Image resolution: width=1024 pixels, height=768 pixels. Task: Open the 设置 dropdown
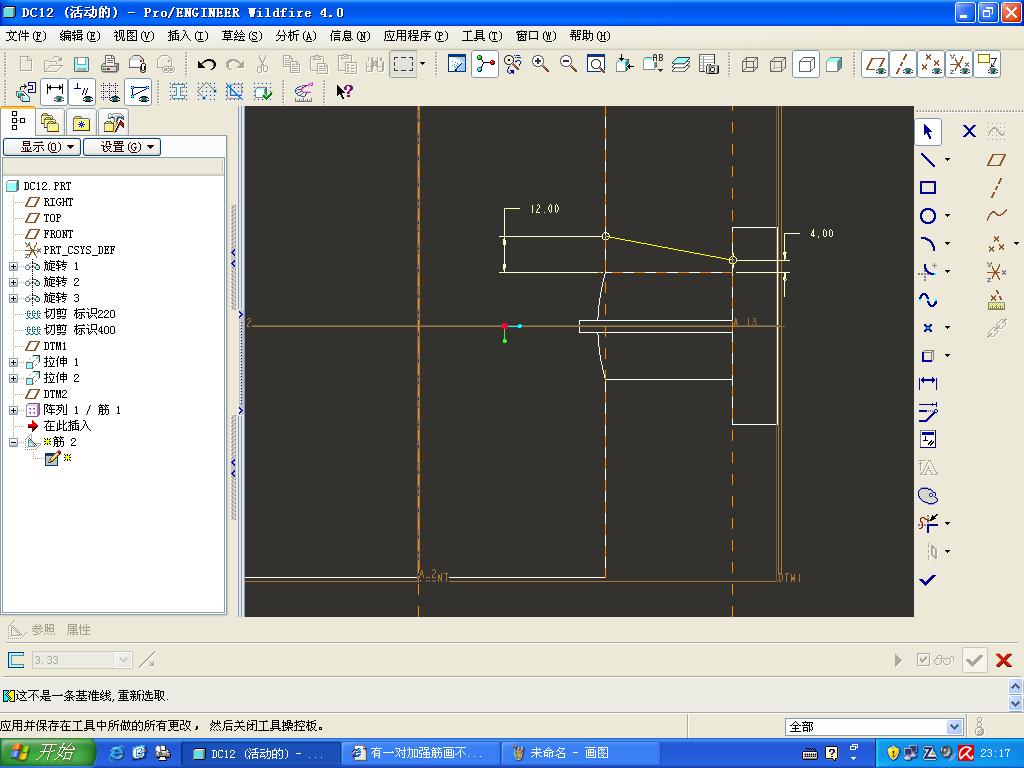(121, 147)
